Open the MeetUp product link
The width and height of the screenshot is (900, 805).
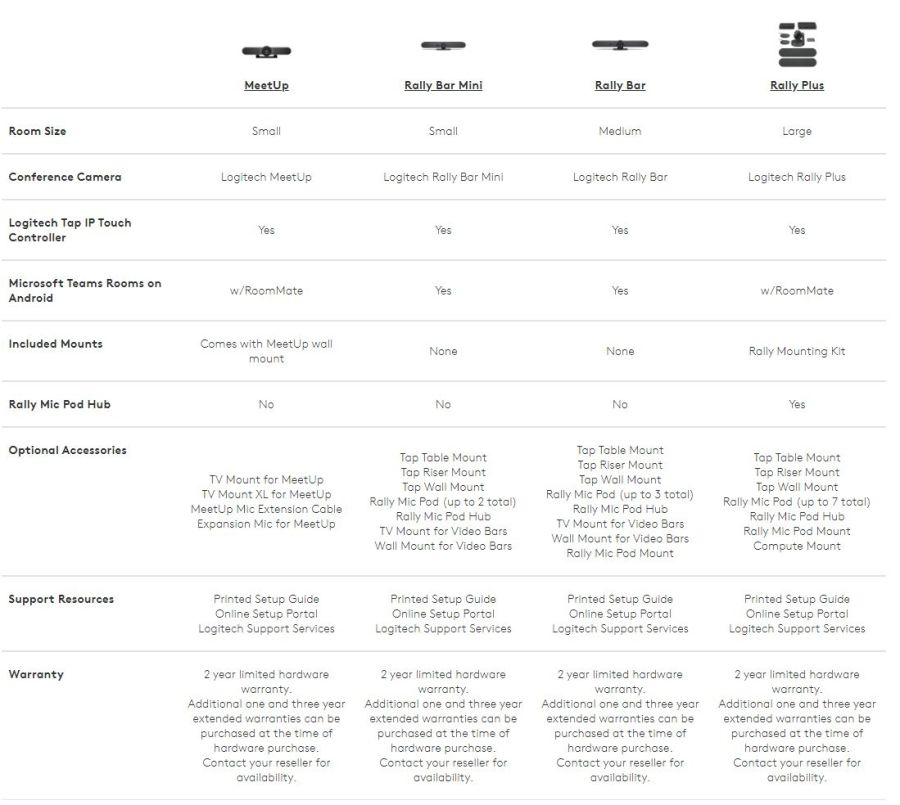click(266, 86)
